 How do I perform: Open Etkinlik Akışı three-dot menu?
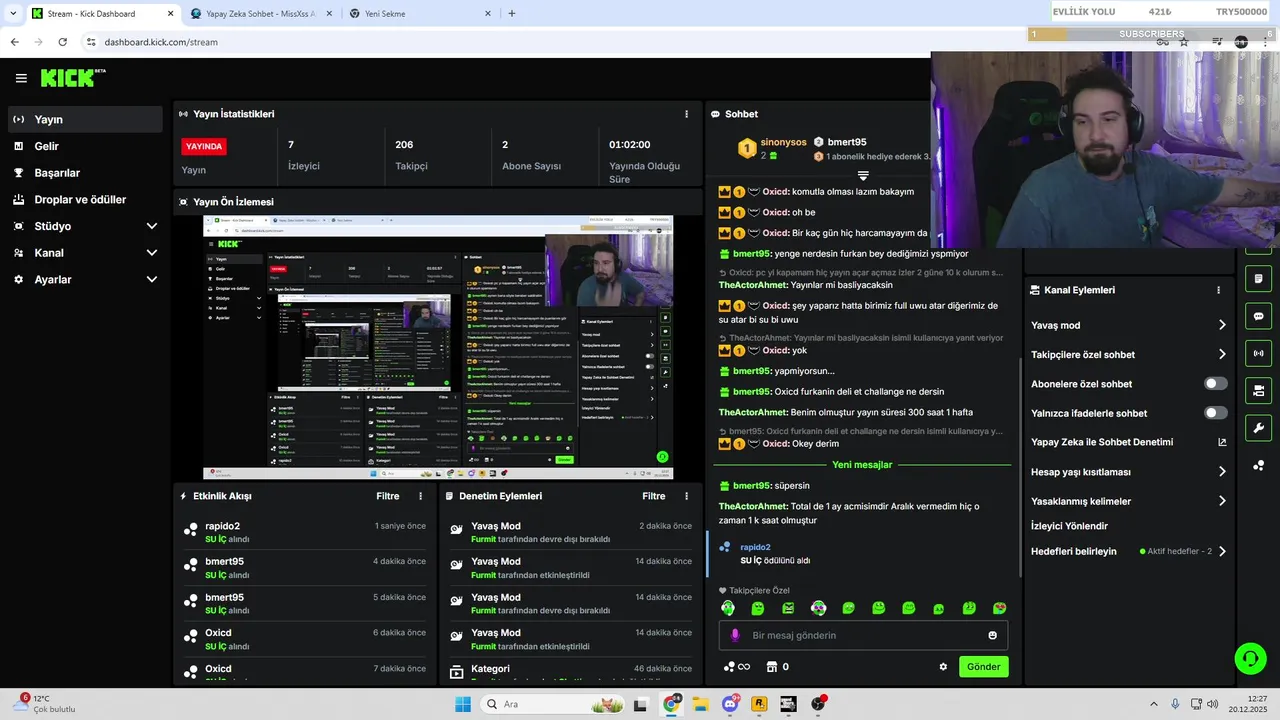click(420, 496)
